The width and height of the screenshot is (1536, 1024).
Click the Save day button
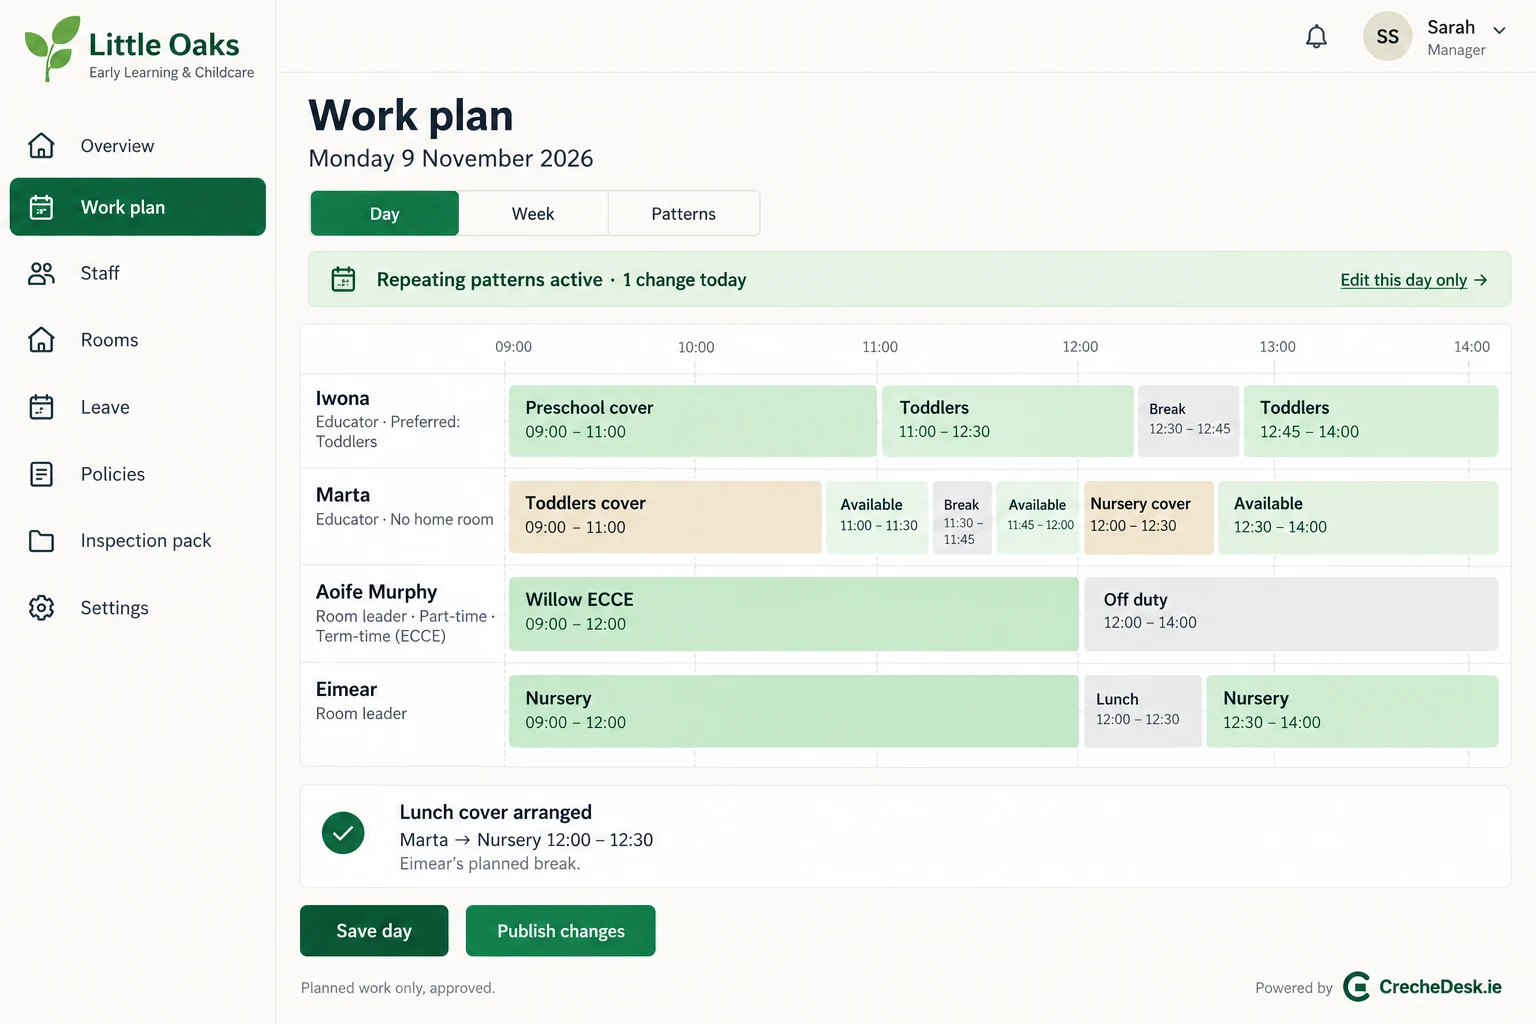pyautogui.click(x=374, y=931)
